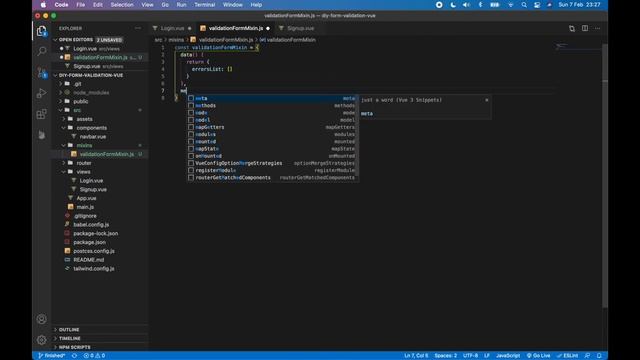Open the errors and warnings status item

[94, 356]
